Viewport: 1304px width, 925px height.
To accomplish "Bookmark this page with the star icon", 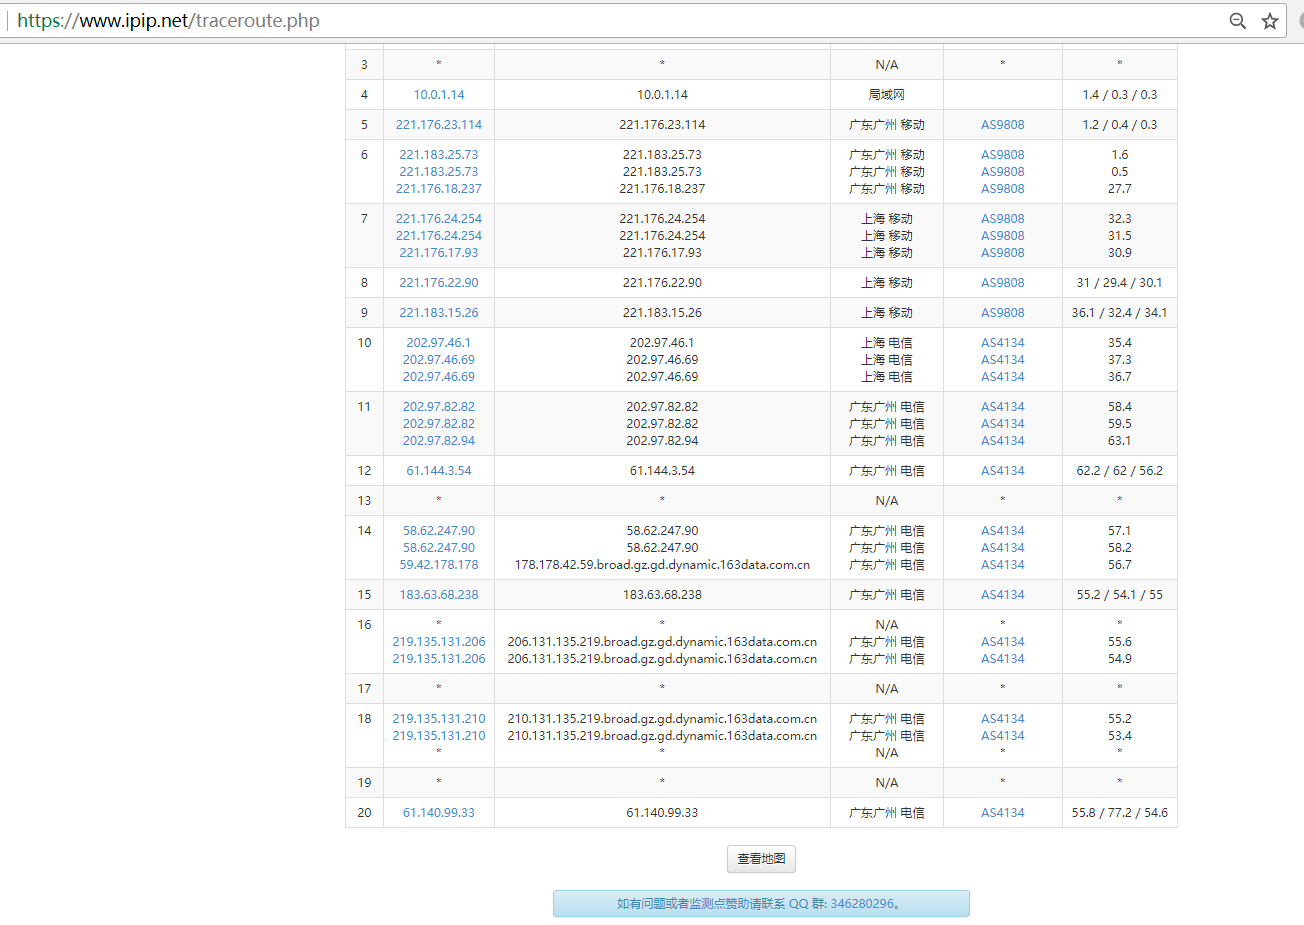I will pos(1270,21).
